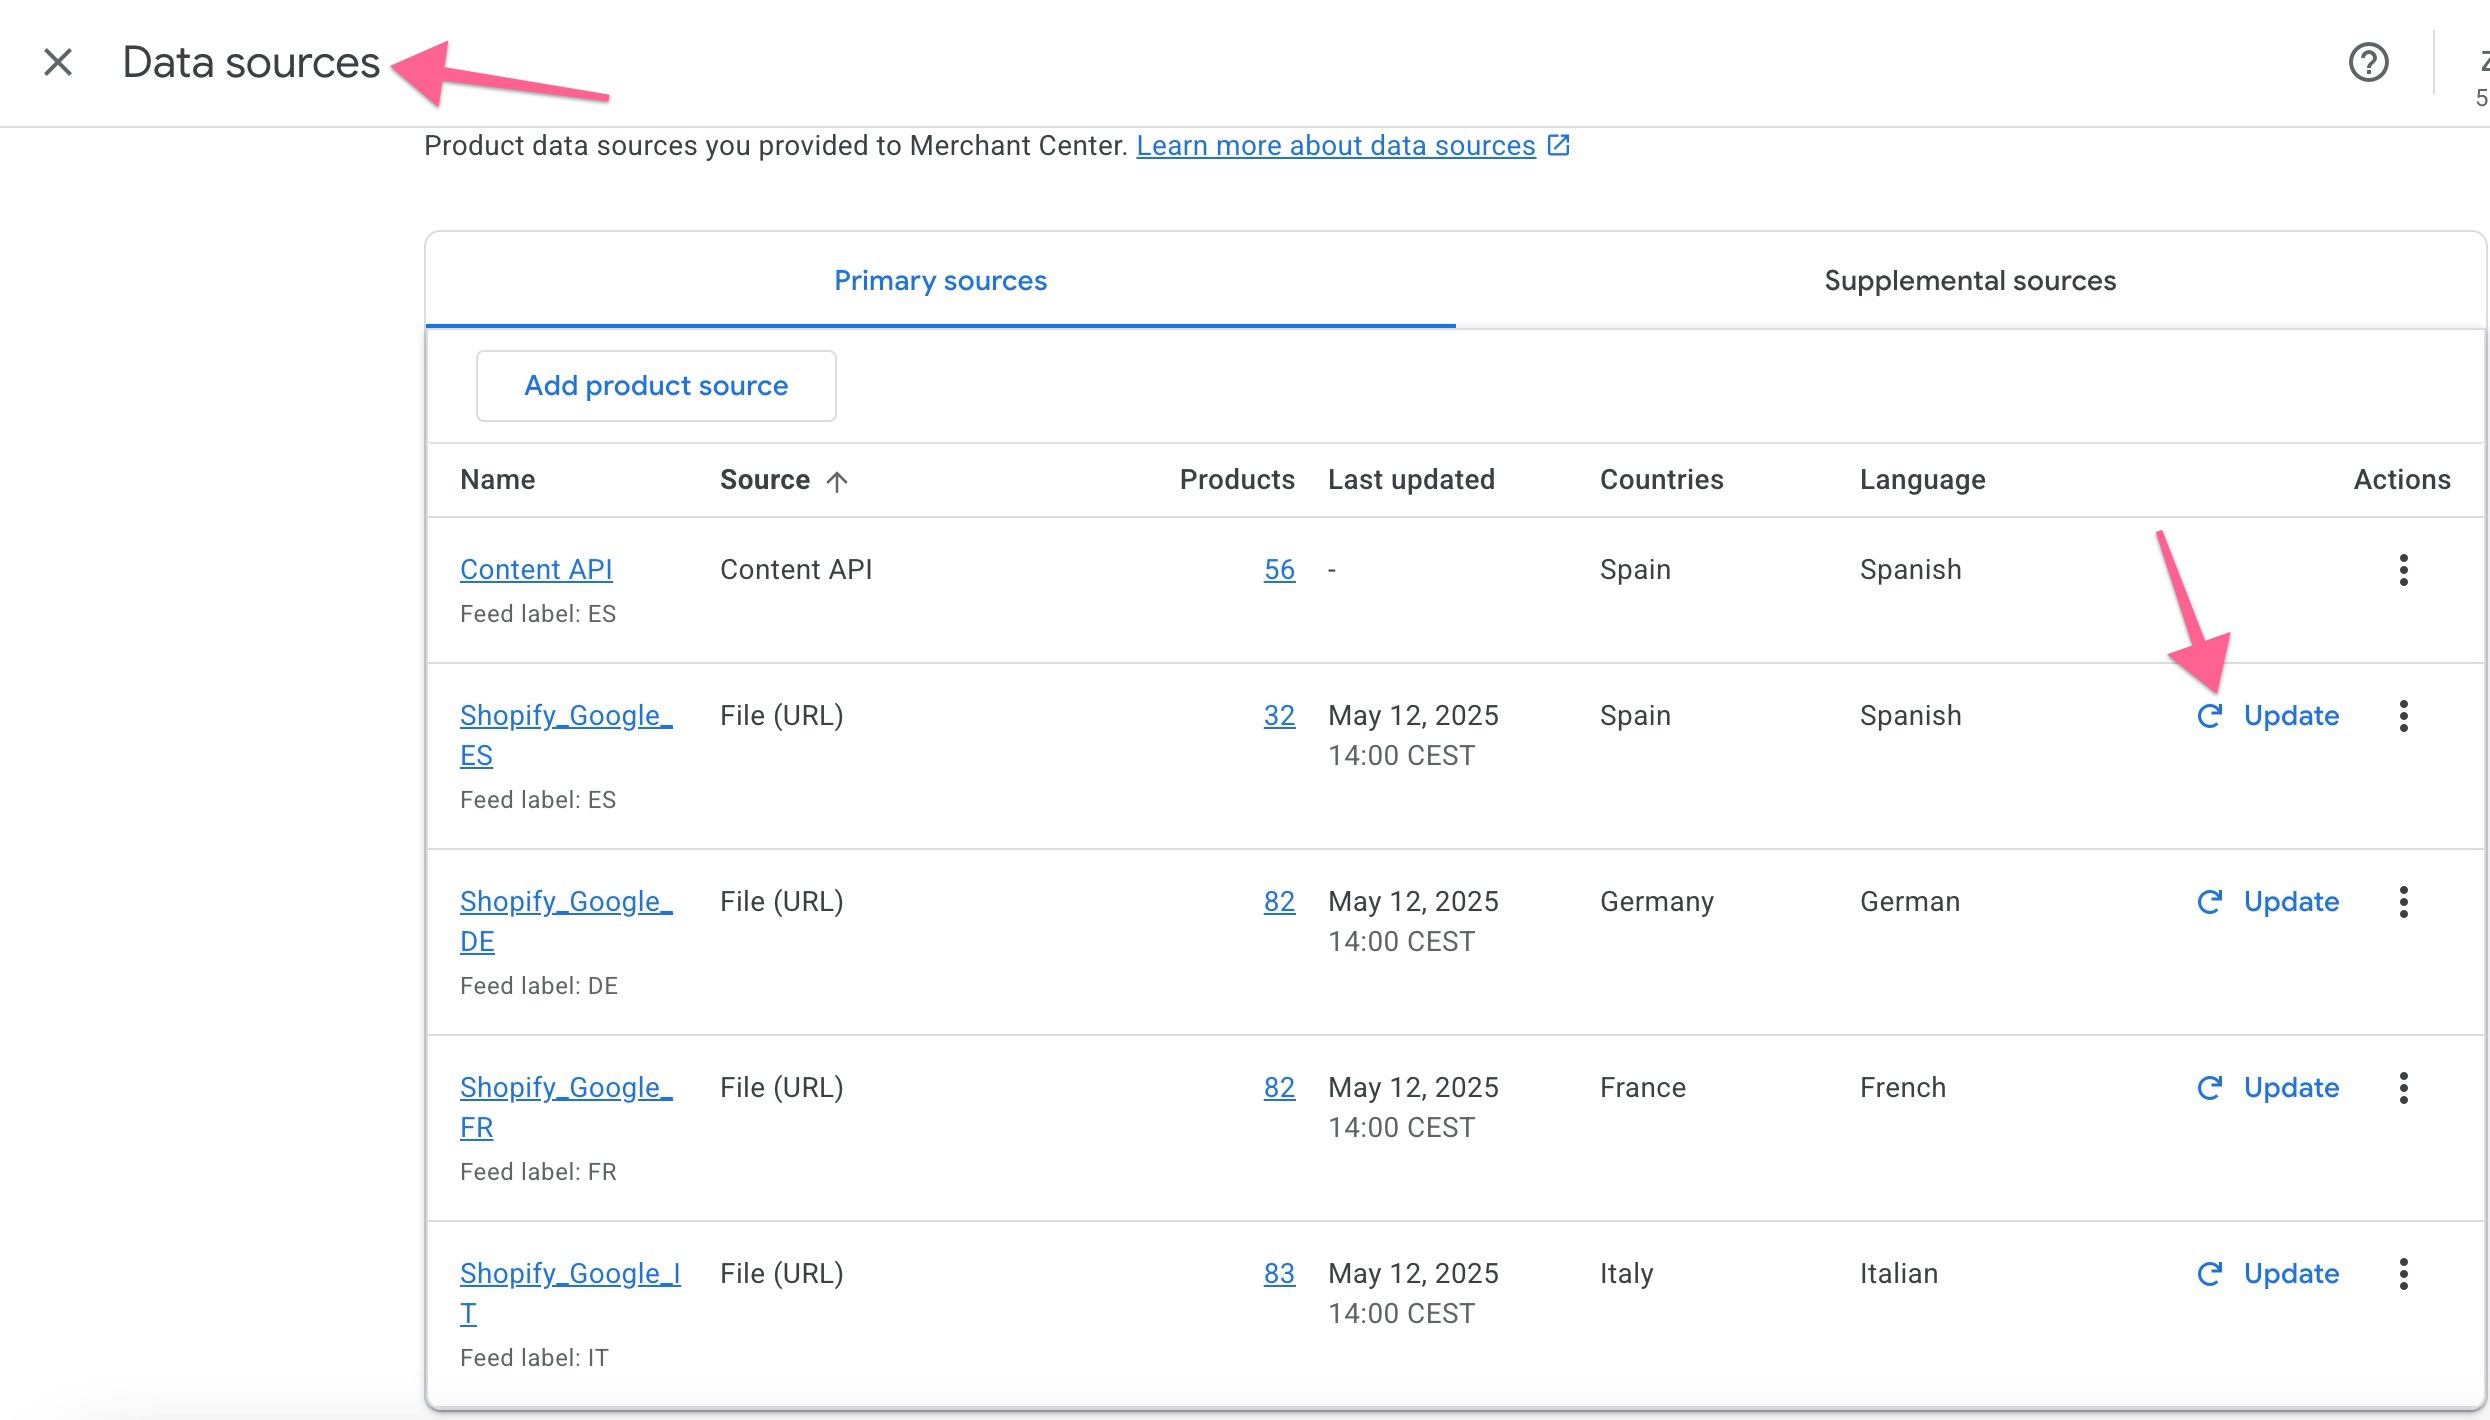View 82 products of Shopify_Google_FR
Screen dimensions: 2490x1420
[1279, 1087]
